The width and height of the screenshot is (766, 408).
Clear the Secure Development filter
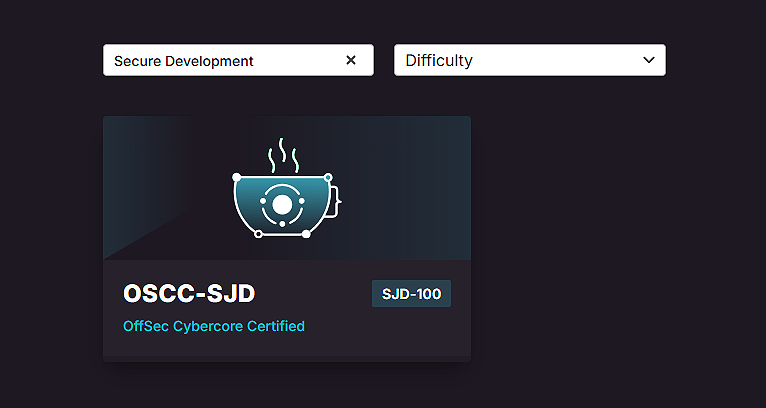coord(351,60)
